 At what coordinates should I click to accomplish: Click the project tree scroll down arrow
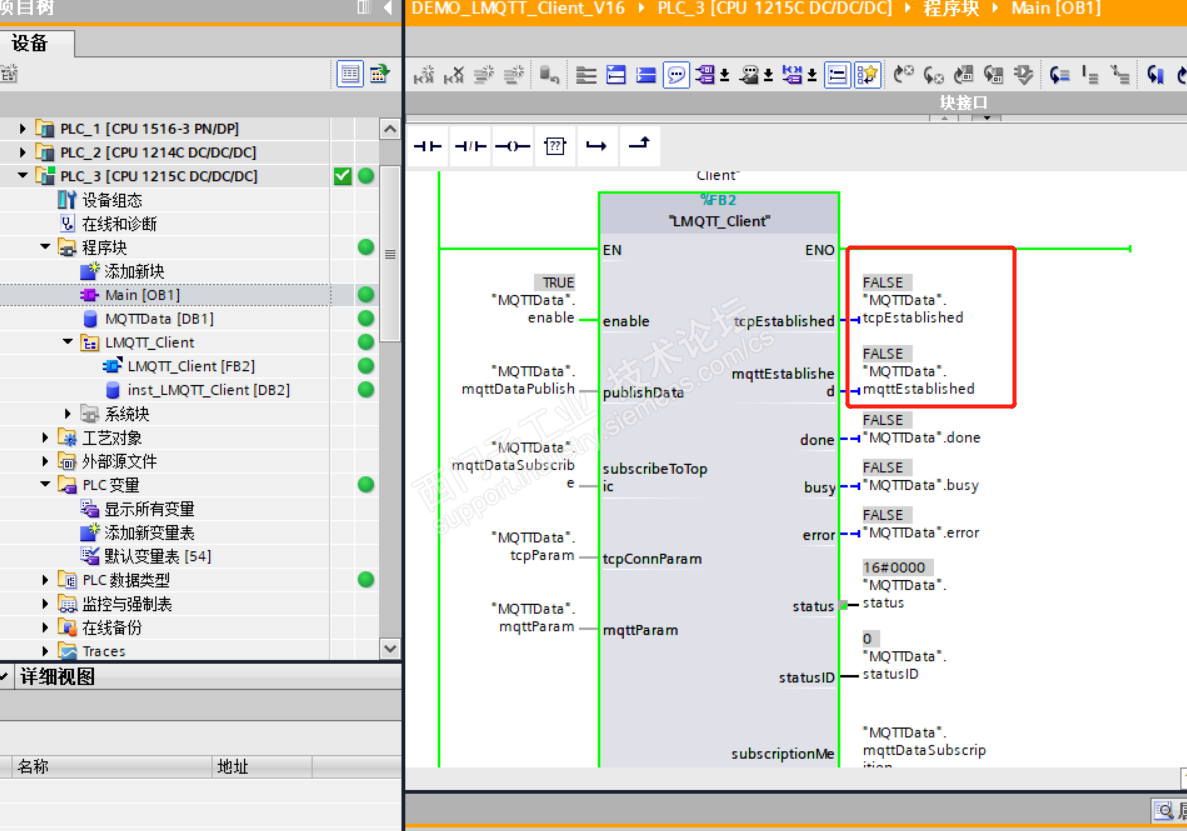(390, 649)
